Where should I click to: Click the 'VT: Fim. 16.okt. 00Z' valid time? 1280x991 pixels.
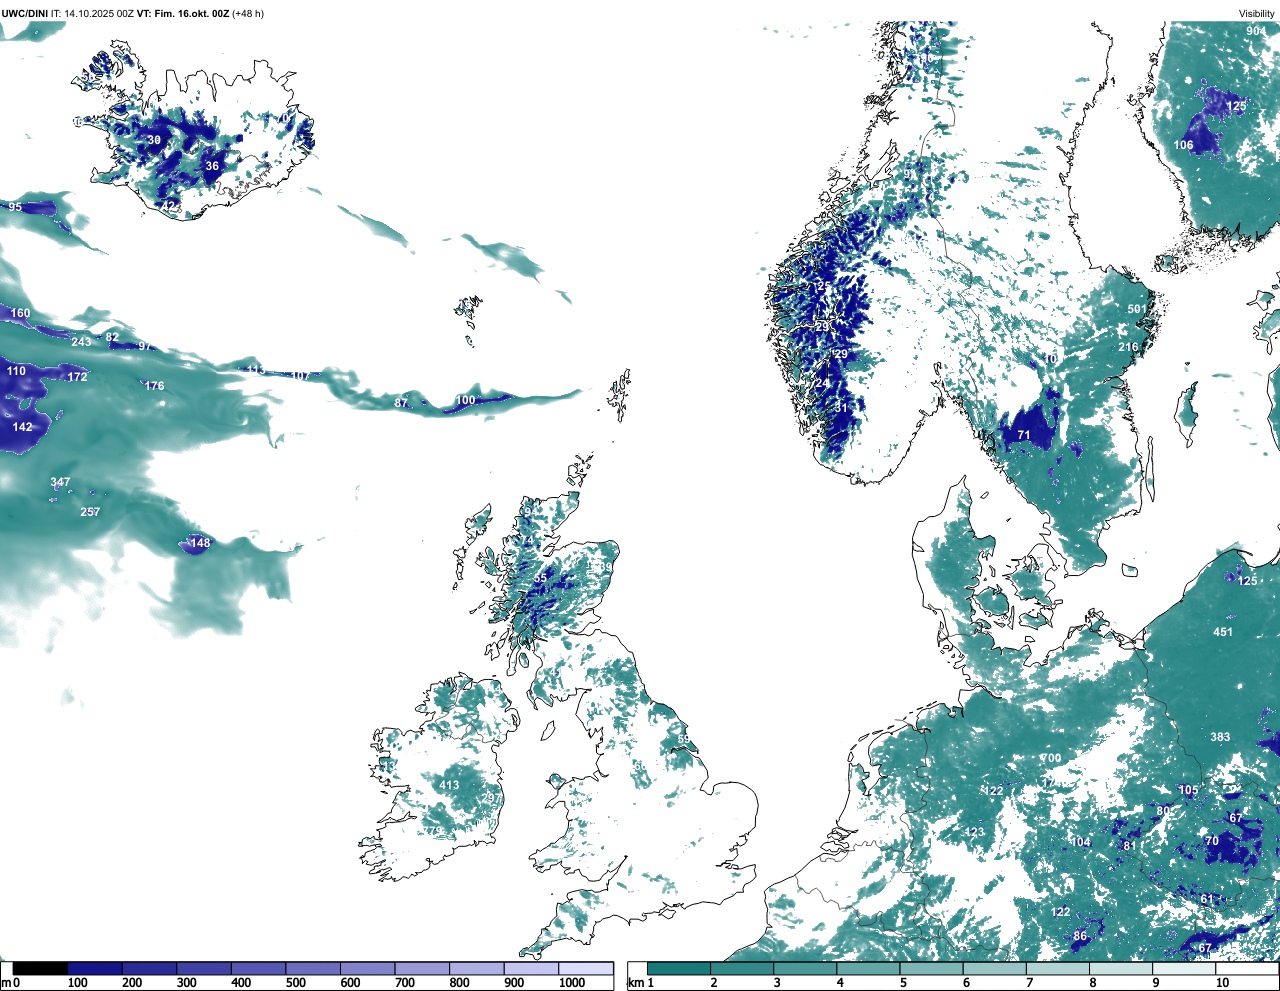click(182, 13)
